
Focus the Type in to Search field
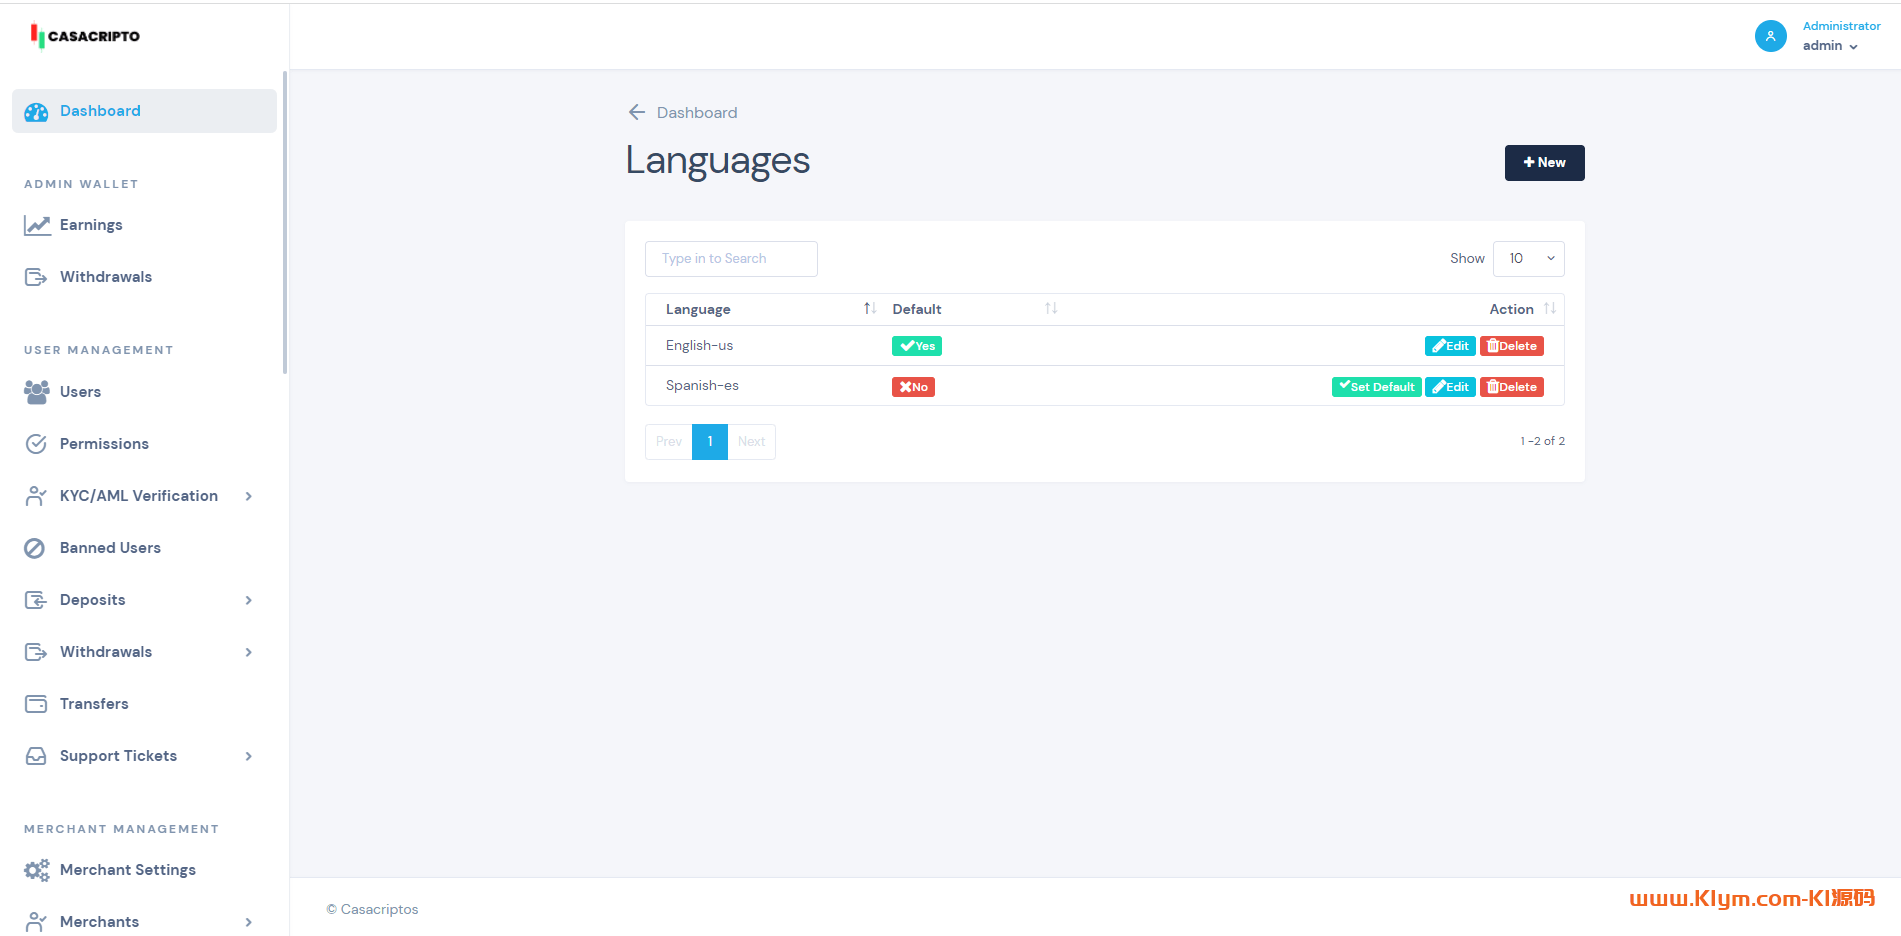coord(731,259)
